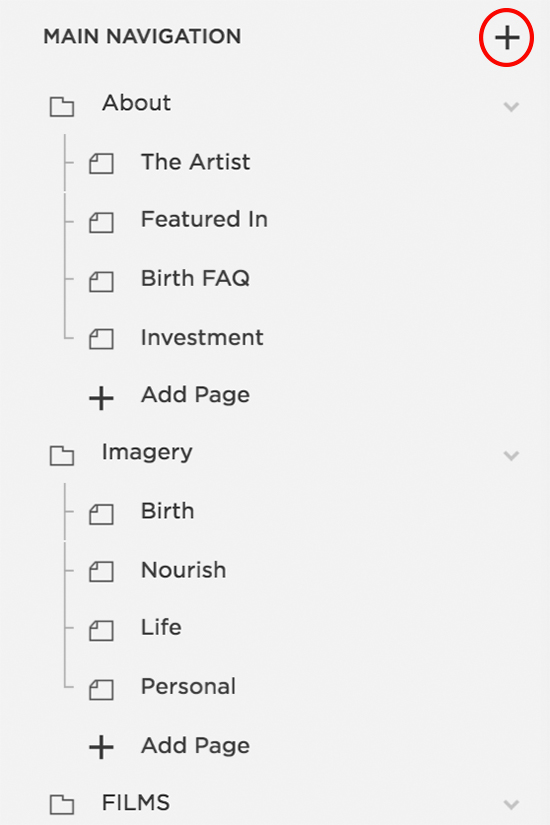Click the plus icon beside Main Navigation

[506, 38]
